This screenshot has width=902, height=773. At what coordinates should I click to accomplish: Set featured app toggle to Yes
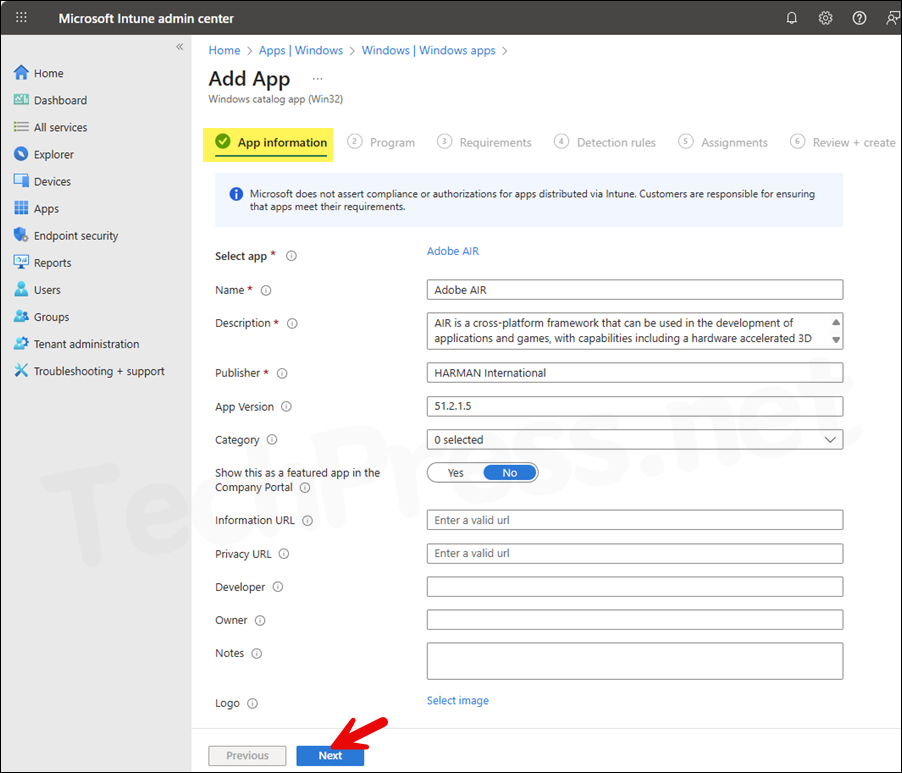tap(456, 473)
